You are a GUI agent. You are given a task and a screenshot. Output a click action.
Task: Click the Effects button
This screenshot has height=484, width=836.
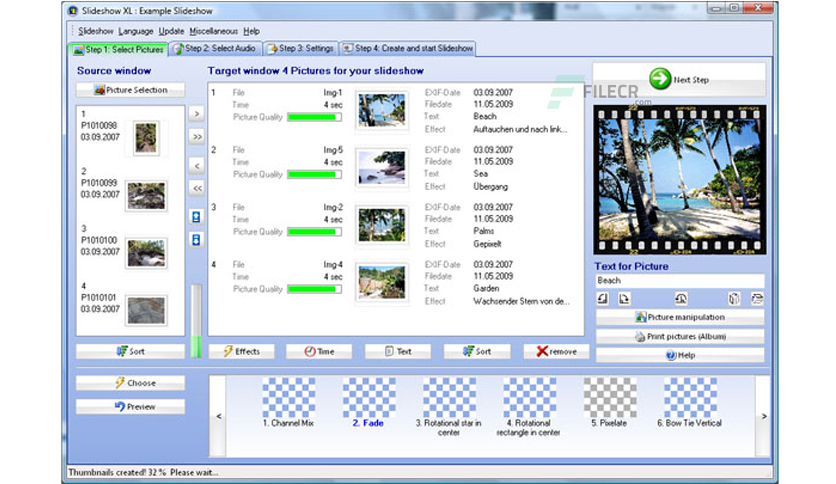(242, 351)
